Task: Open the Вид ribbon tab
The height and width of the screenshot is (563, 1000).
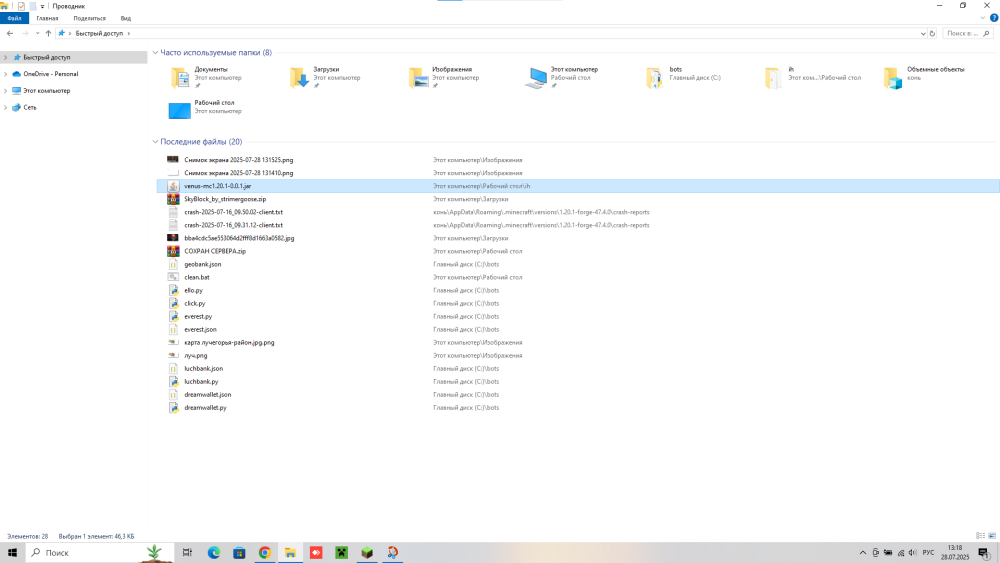Action: pyautogui.click(x=126, y=18)
